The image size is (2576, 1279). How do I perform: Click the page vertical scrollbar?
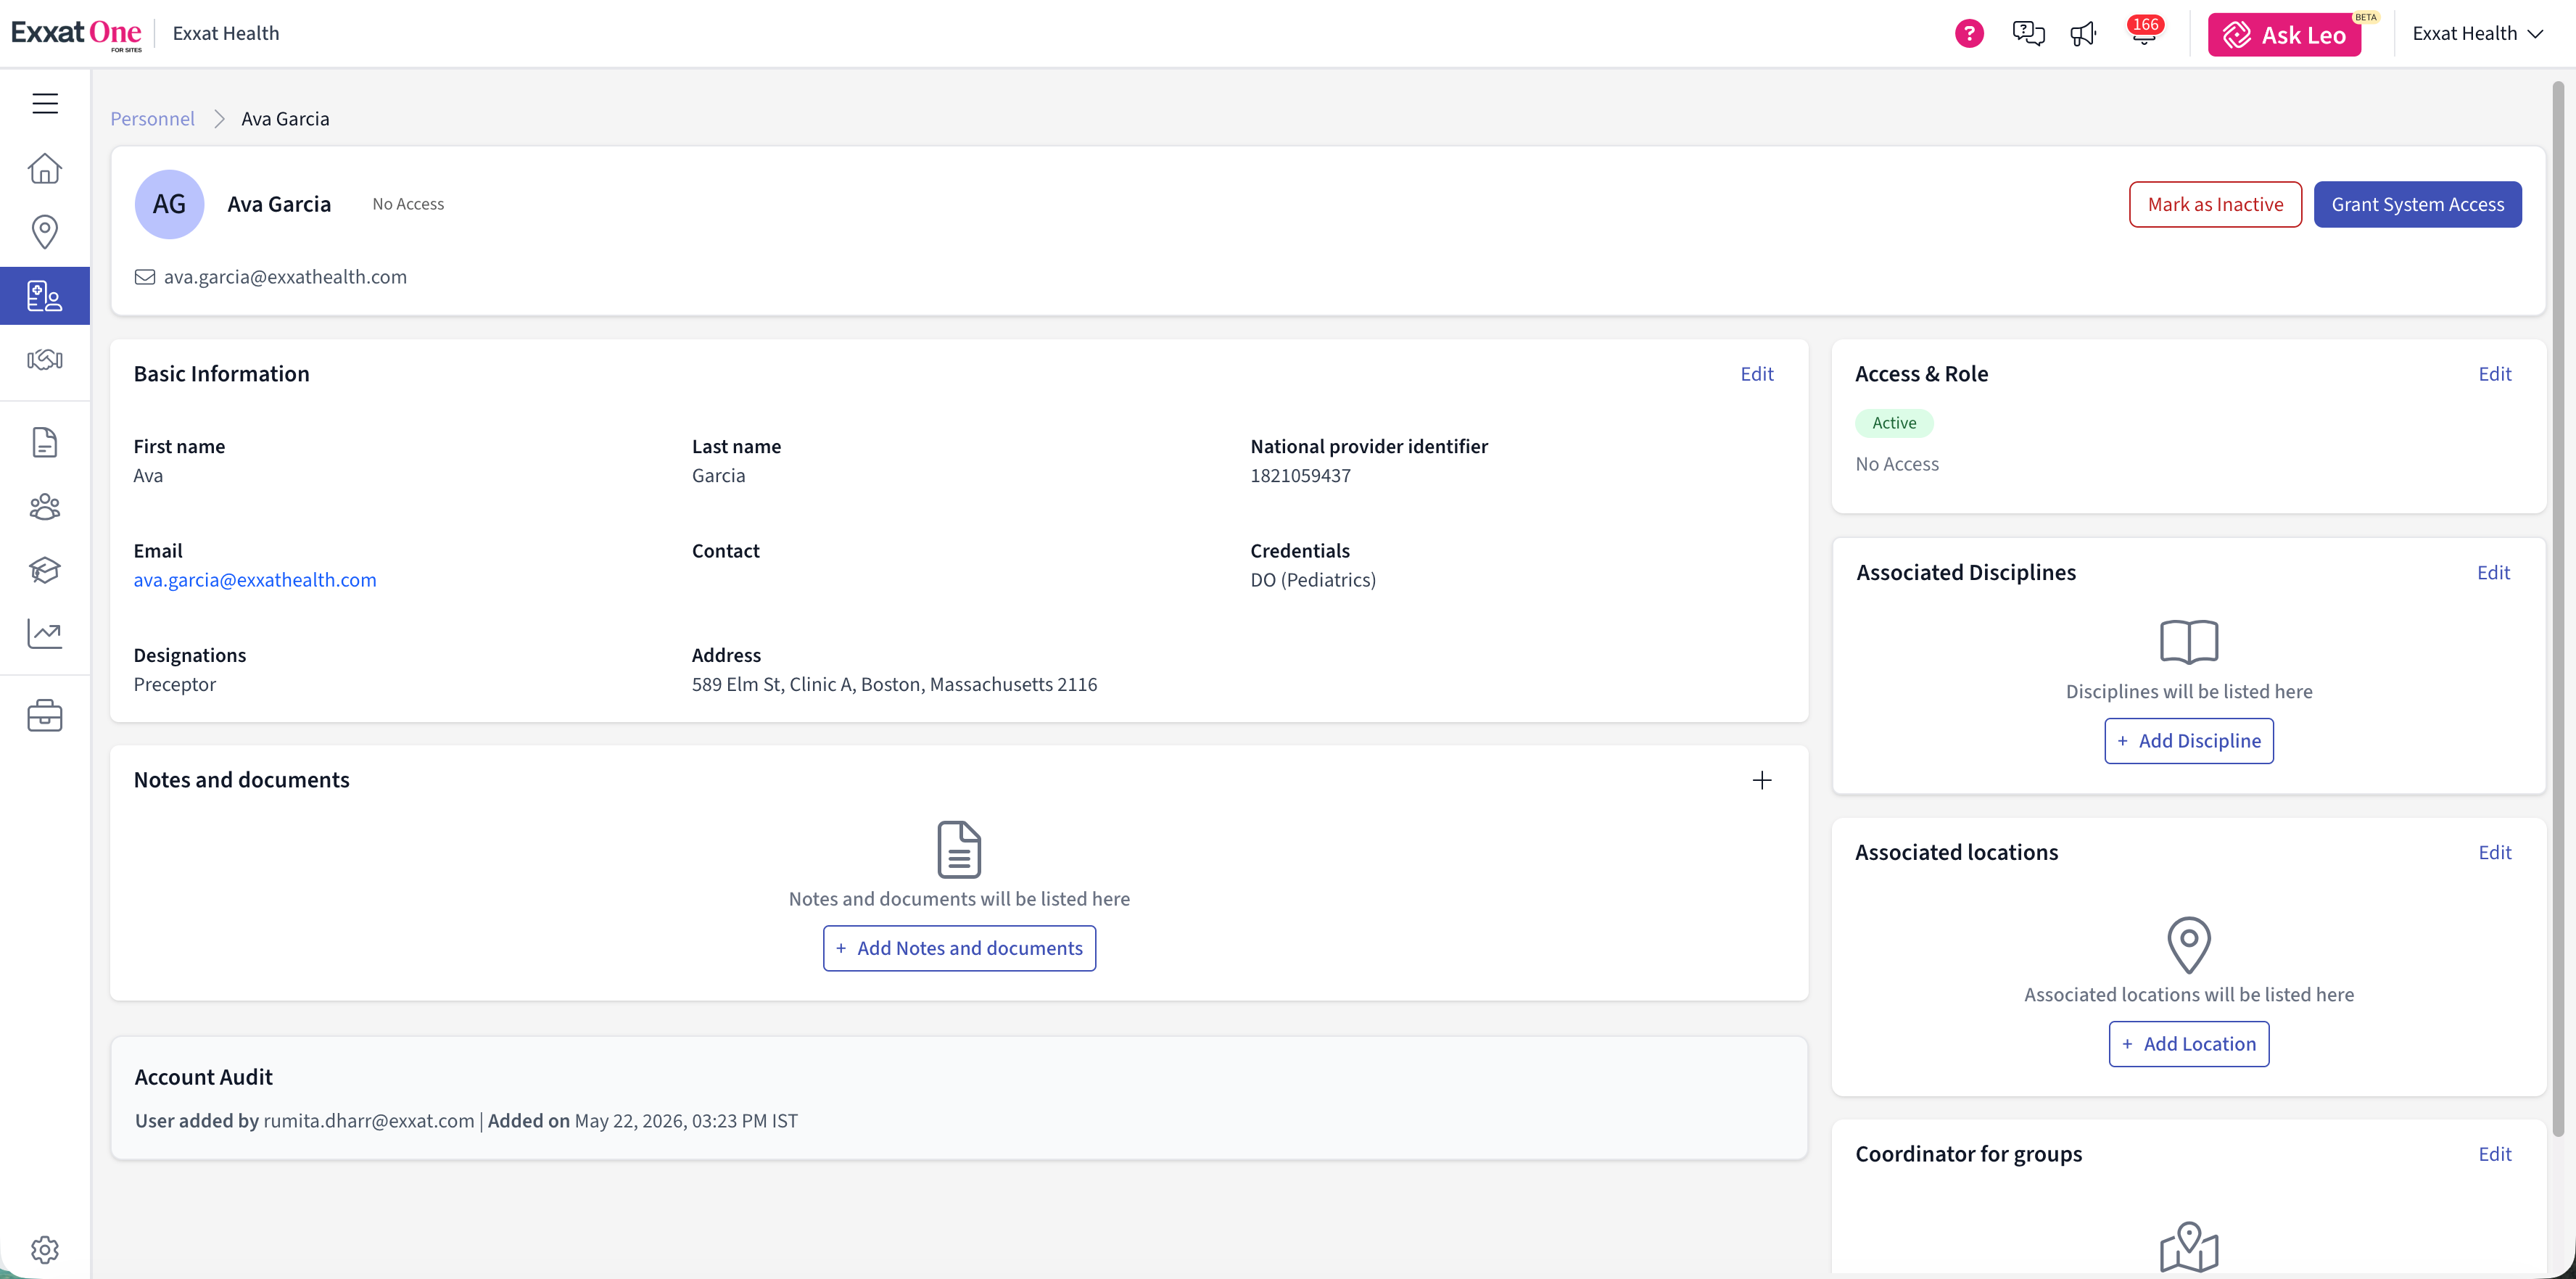tap(2558, 610)
